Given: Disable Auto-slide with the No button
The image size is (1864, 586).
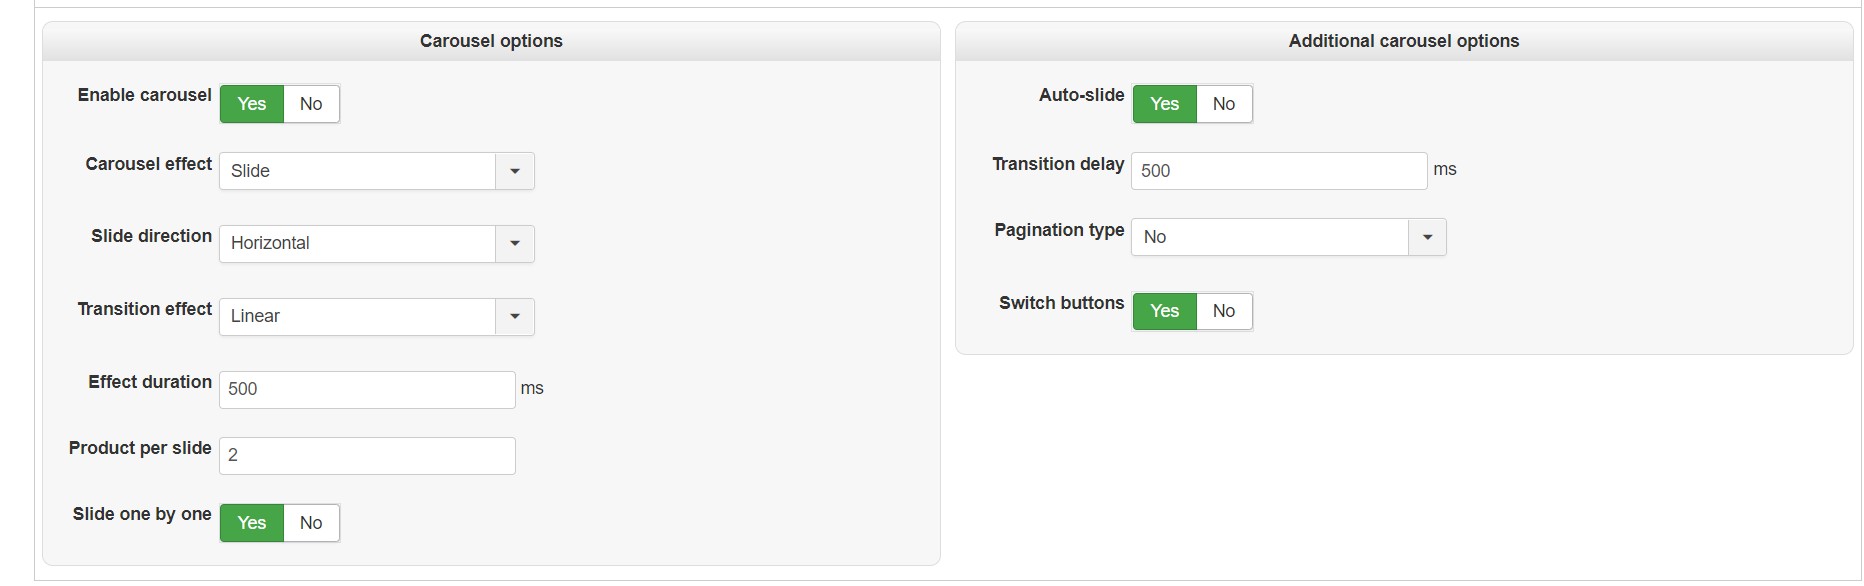Looking at the screenshot, I should (1224, 104).
